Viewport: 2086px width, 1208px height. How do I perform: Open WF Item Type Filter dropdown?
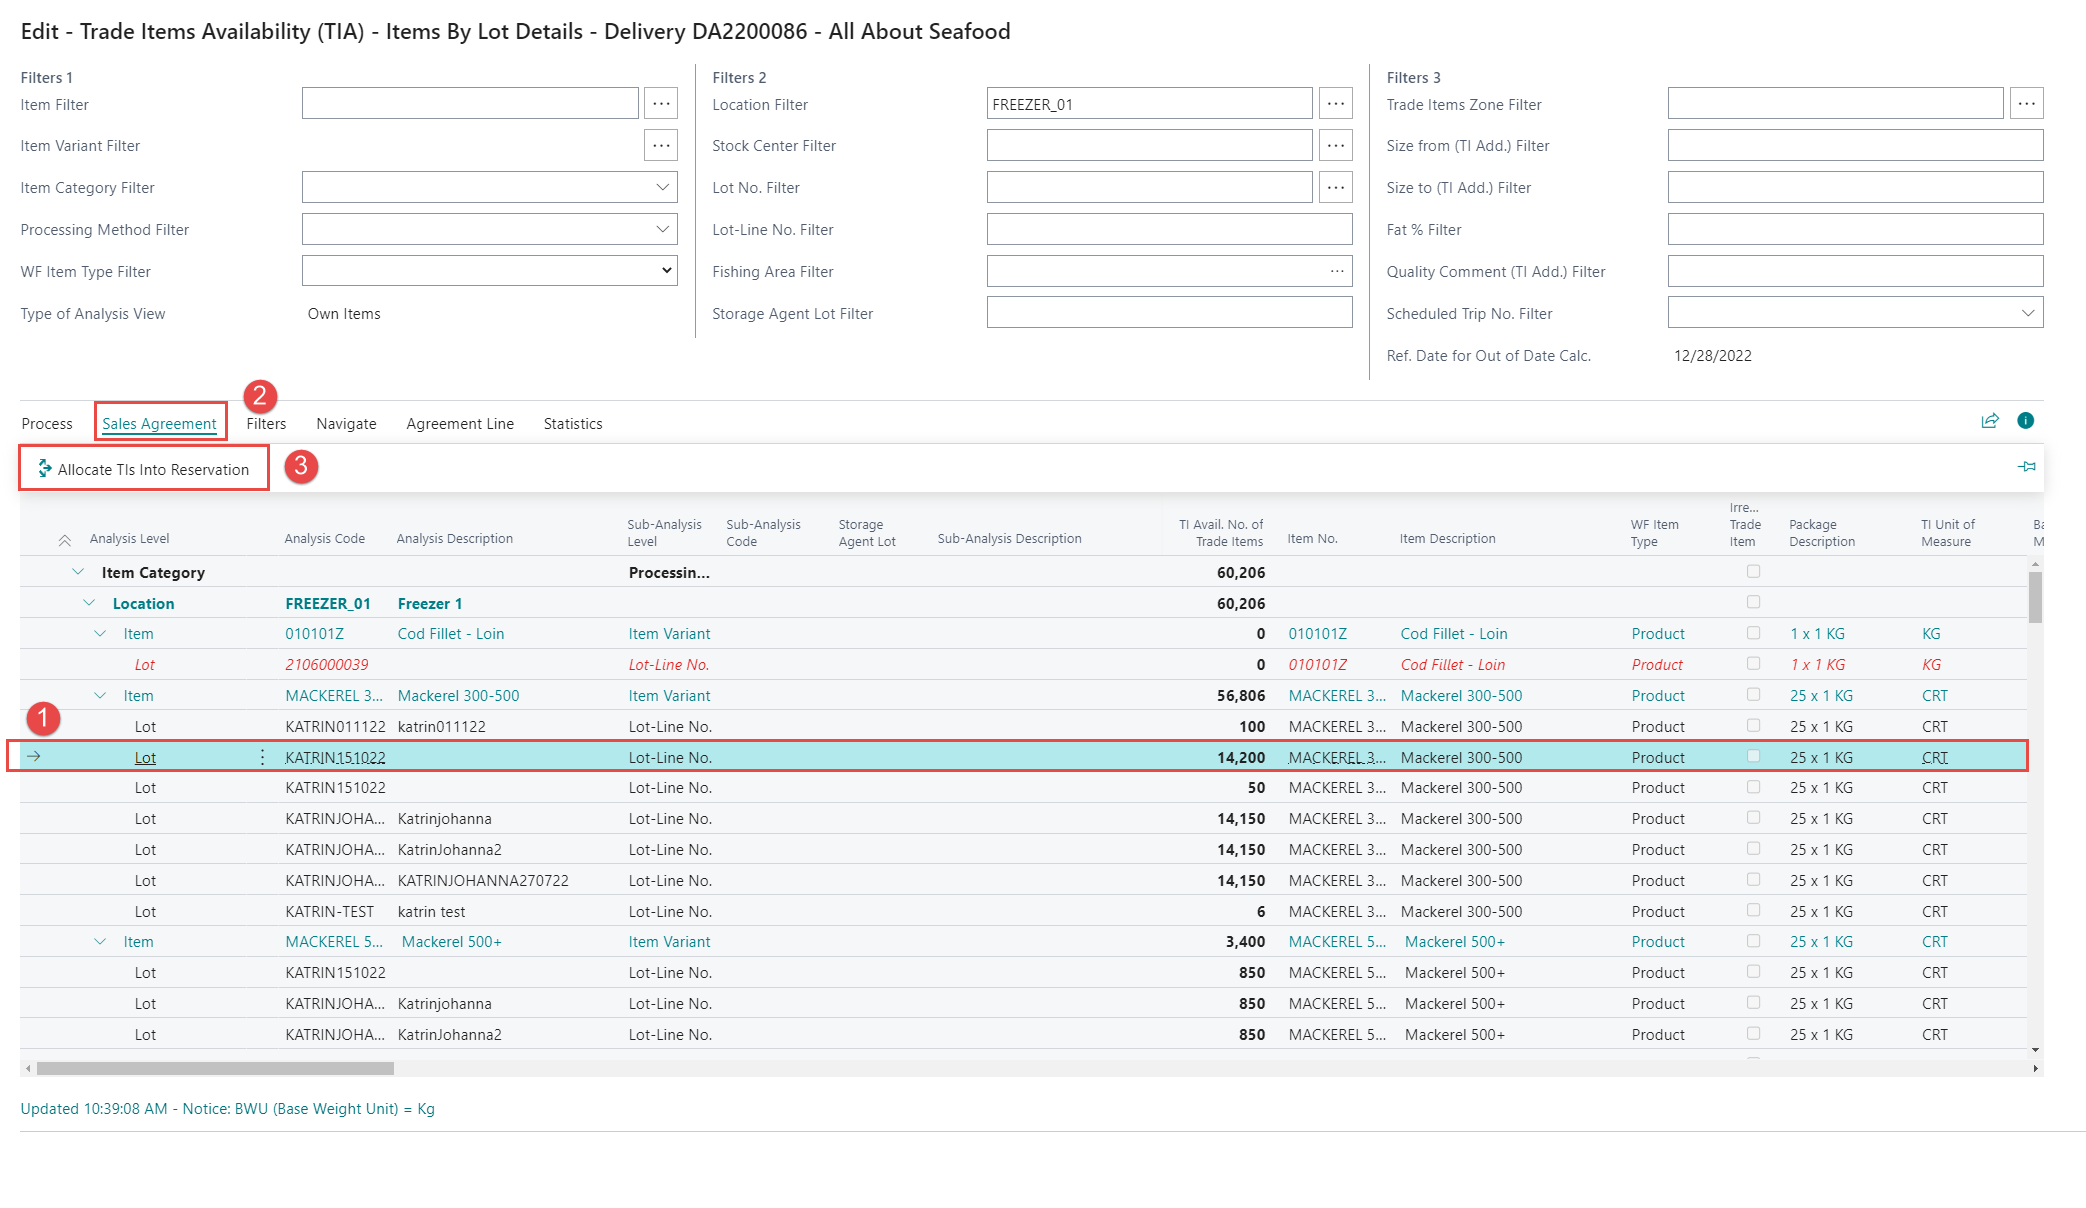(x=666, y=271)
